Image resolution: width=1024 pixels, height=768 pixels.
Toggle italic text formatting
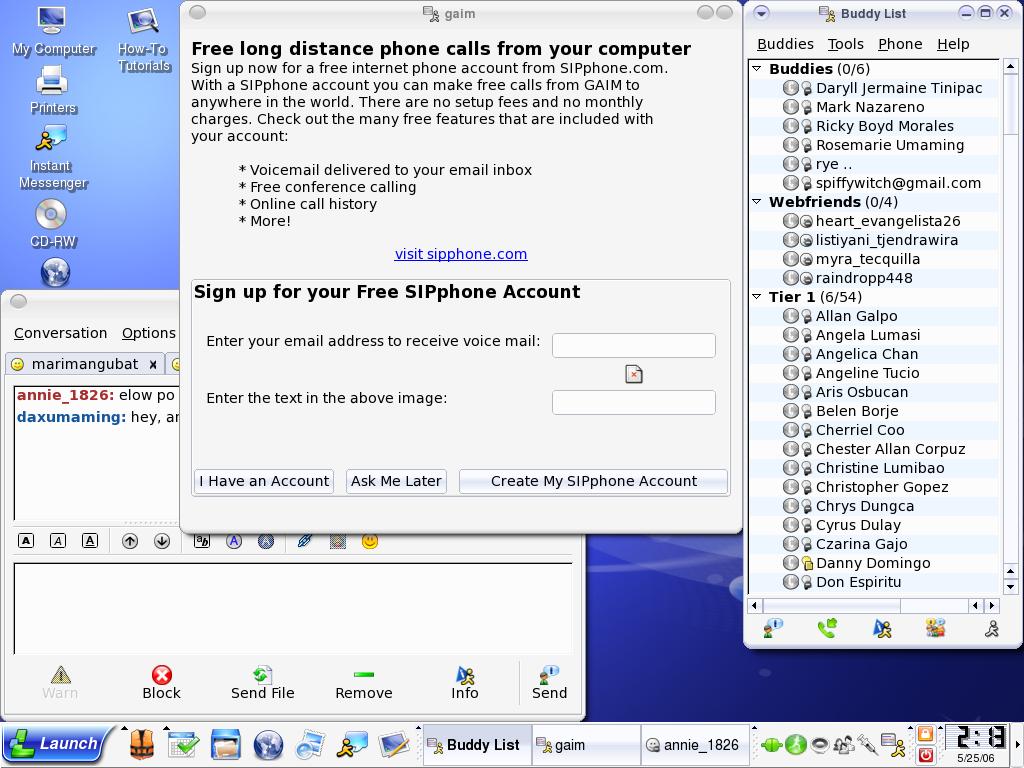point(58,541)
